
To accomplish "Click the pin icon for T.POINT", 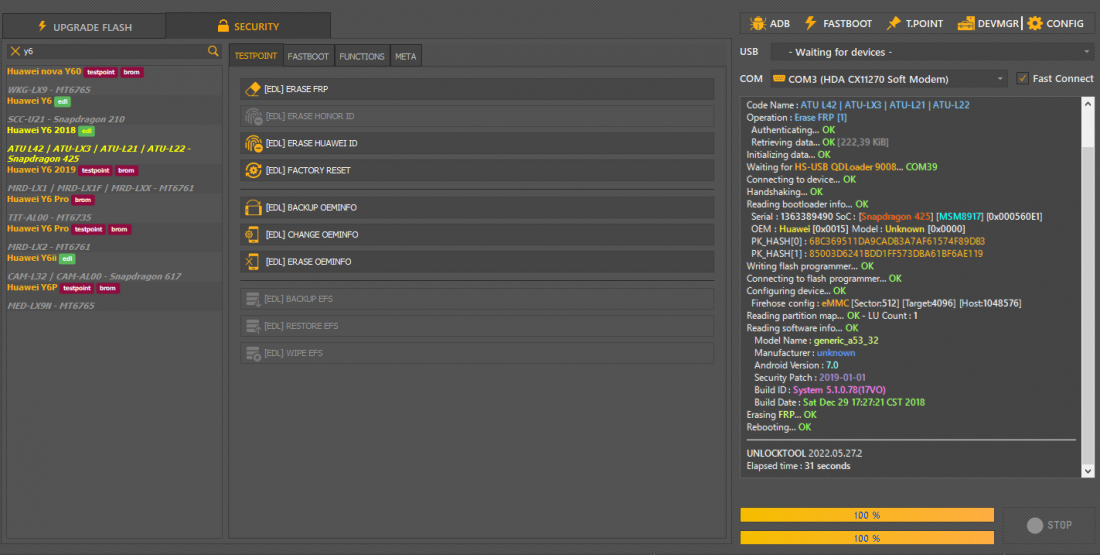I will [893, 23].
